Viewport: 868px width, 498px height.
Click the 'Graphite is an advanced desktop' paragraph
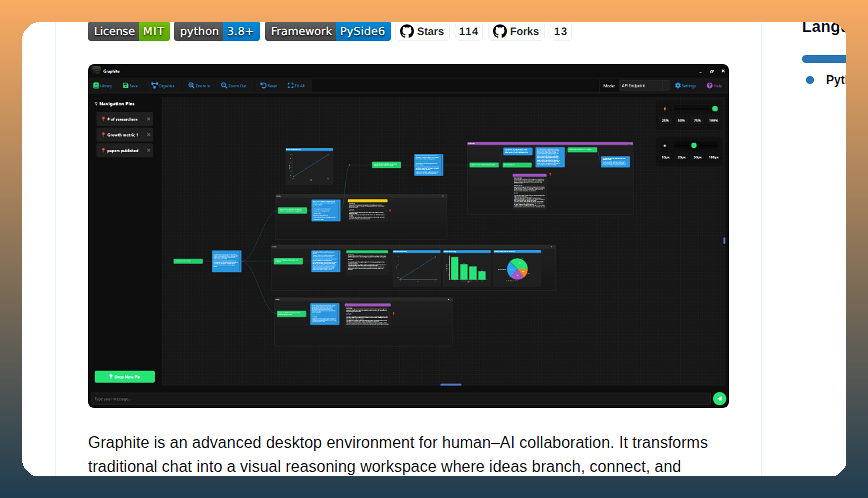pyautogui.click(x=397, y=454)
